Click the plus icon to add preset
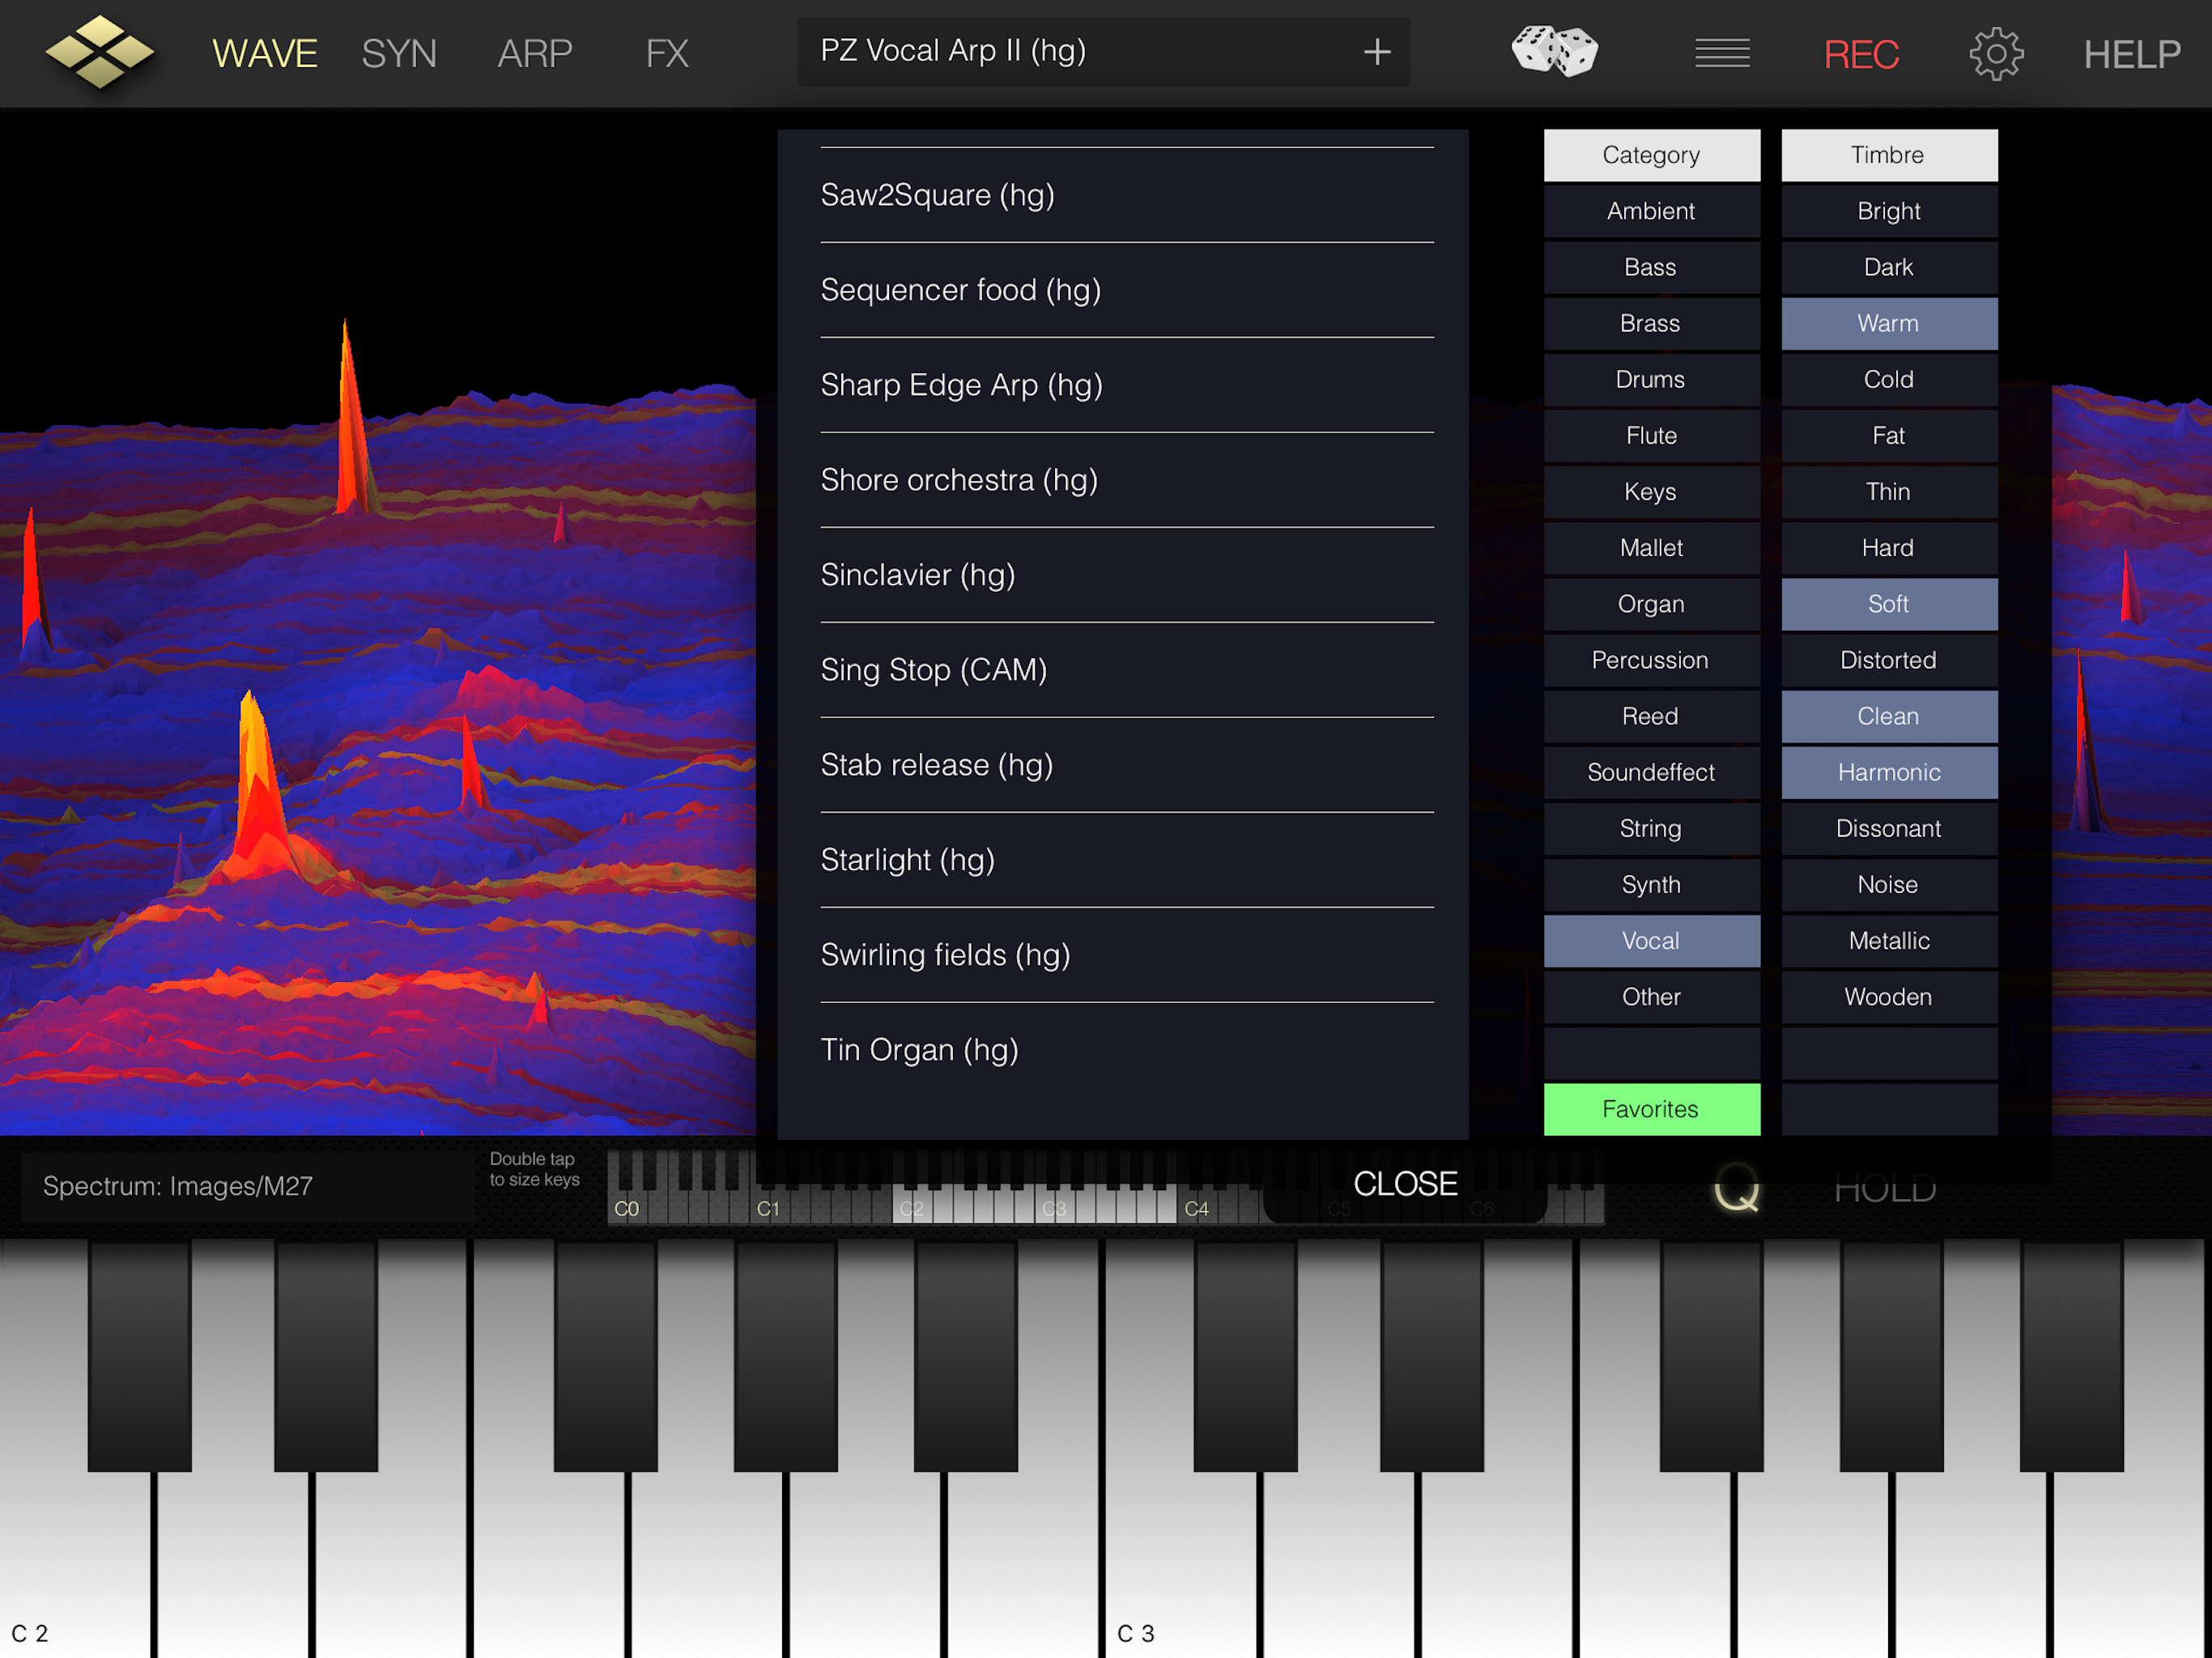Viewport: 2212px width, 1658px height. [1376, 52]
